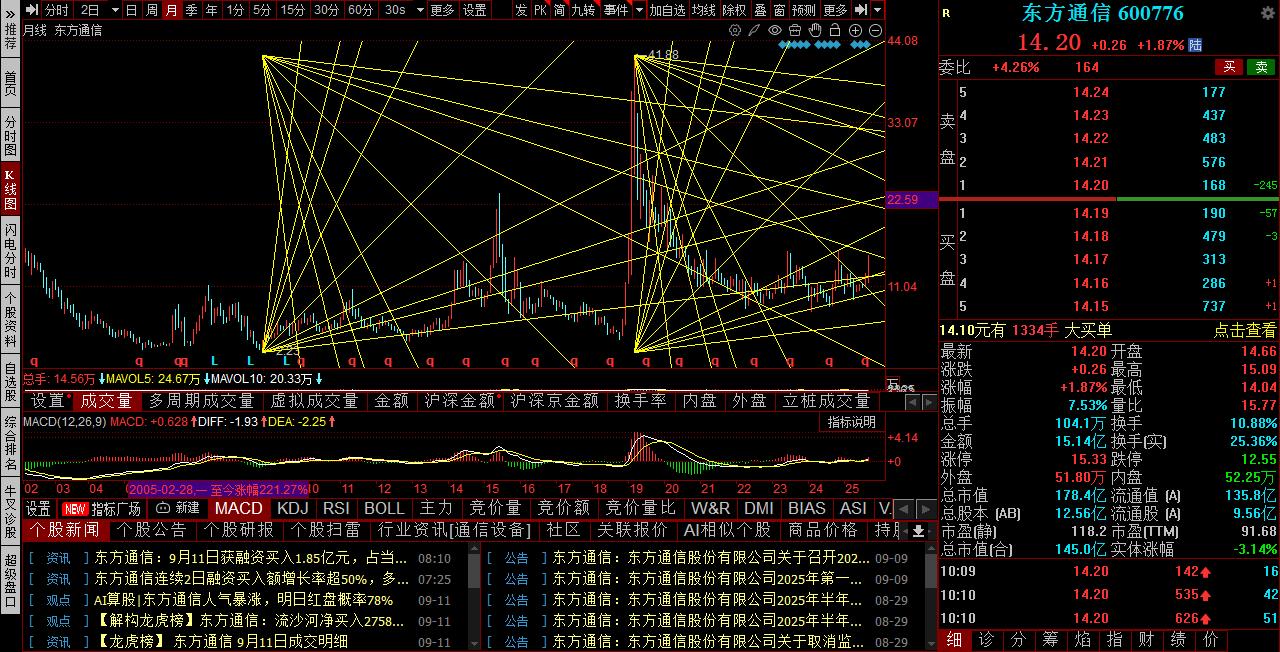This screenshot has width=1280, height=652.
Task: Click the red 买 buy button
Action: click(x=1229, y=67)
